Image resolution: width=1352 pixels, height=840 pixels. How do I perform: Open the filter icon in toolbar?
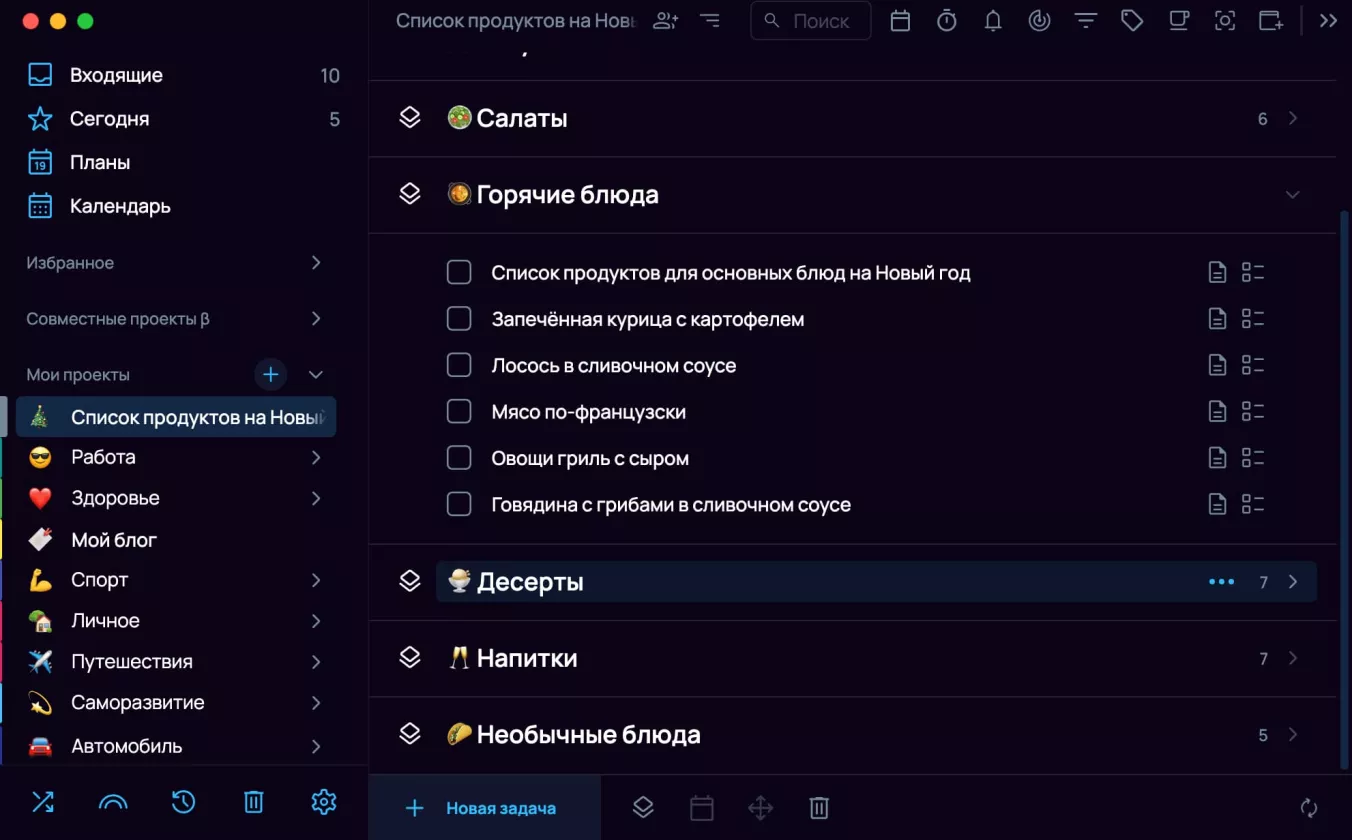click(1086, 20)
